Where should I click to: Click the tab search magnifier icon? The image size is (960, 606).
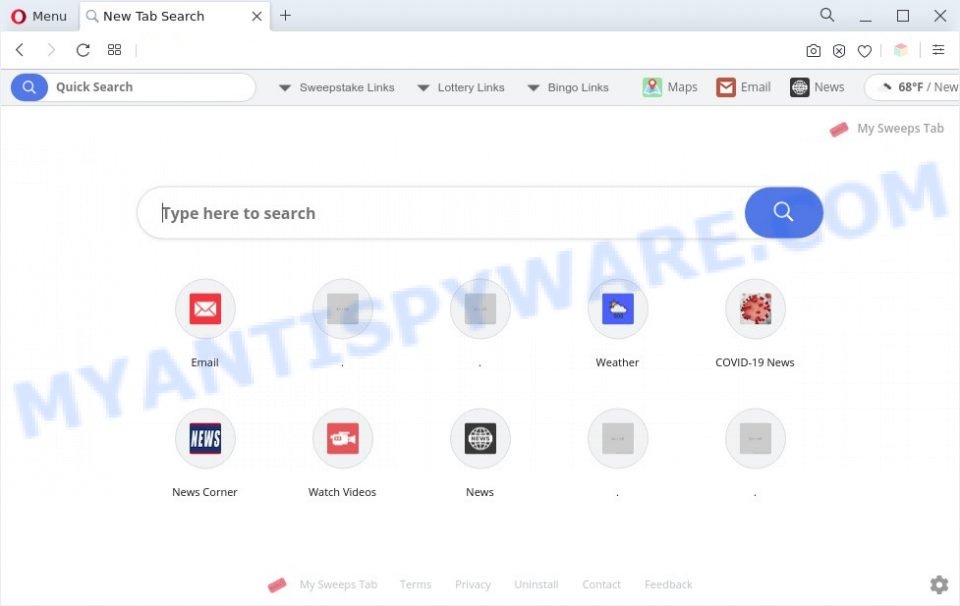click(x=827, y=15)
